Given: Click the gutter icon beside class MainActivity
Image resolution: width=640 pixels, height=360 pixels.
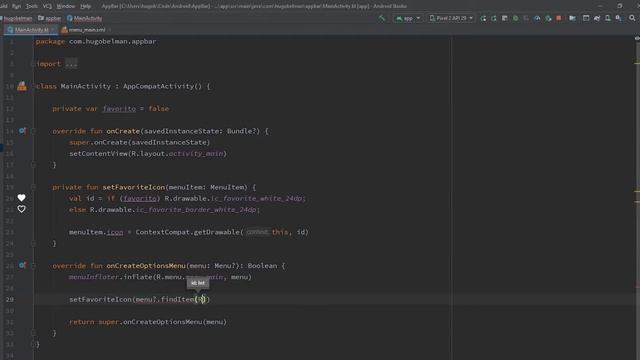Looking at the screenshot, I should point(22,86).
